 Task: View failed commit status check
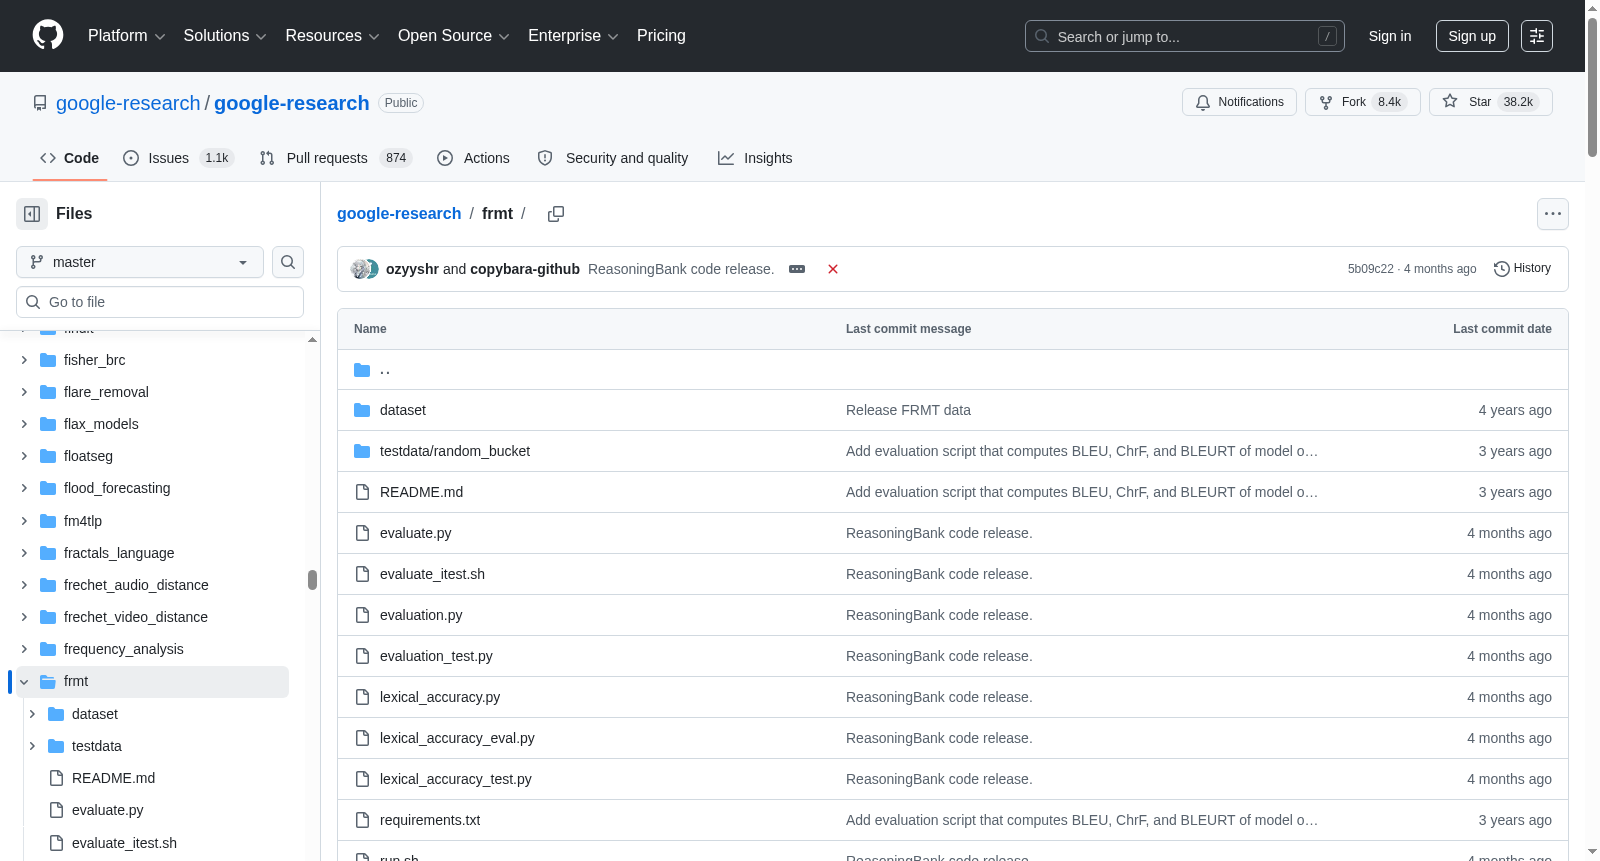click(833, 269)
